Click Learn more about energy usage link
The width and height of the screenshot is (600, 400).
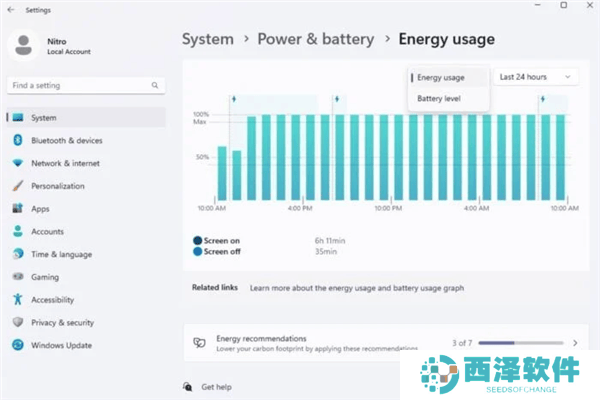pos(356,288)
